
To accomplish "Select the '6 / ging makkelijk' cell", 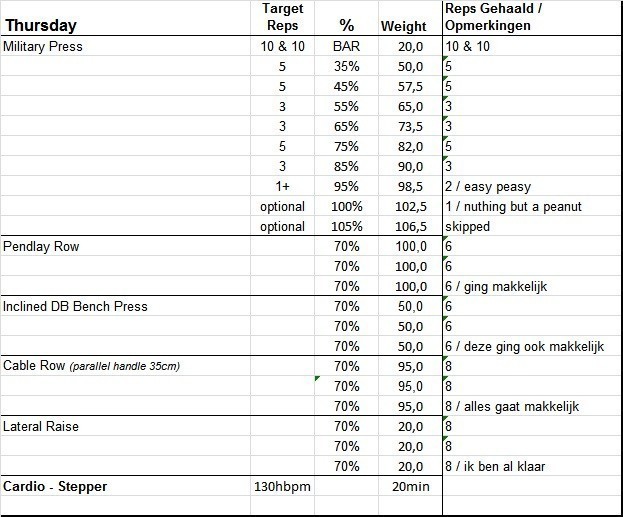I will 495,286.
